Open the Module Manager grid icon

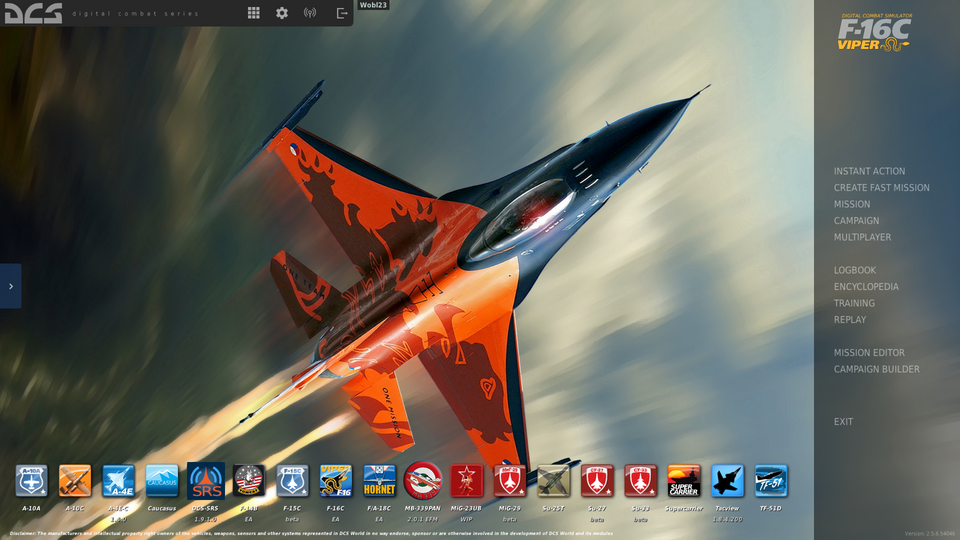point(254,13)
